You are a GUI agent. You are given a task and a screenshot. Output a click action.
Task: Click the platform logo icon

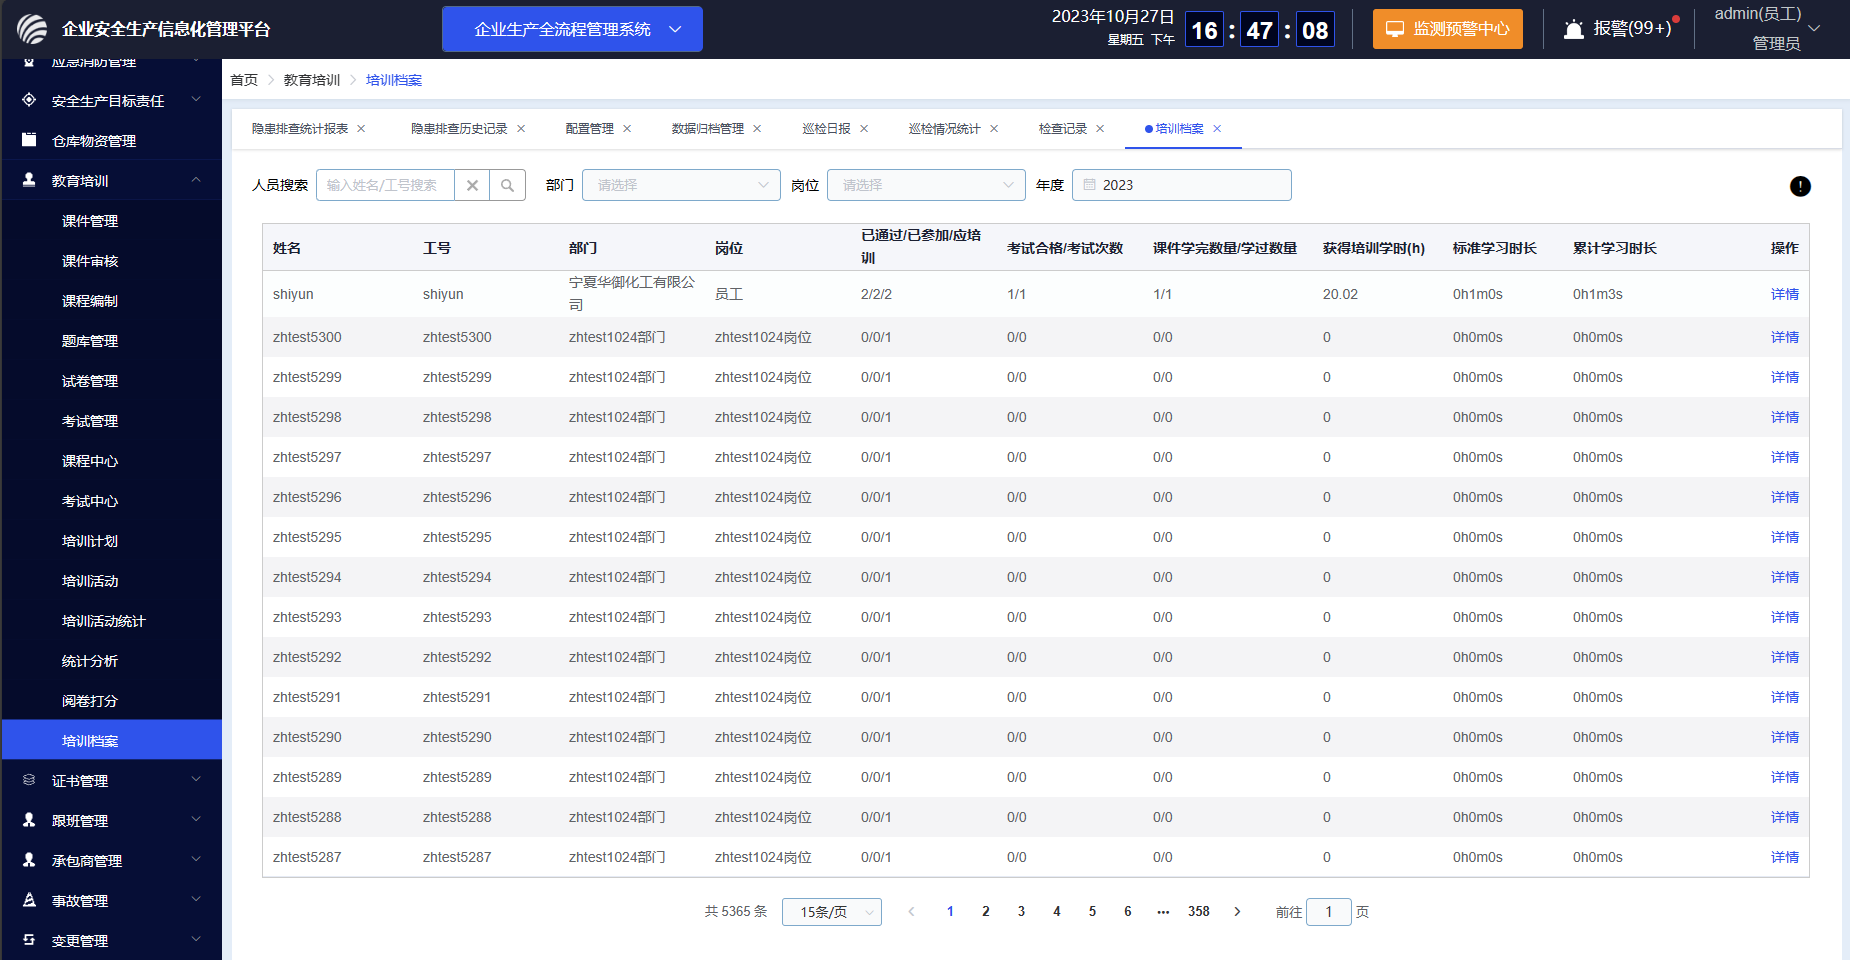click(32, 29)
